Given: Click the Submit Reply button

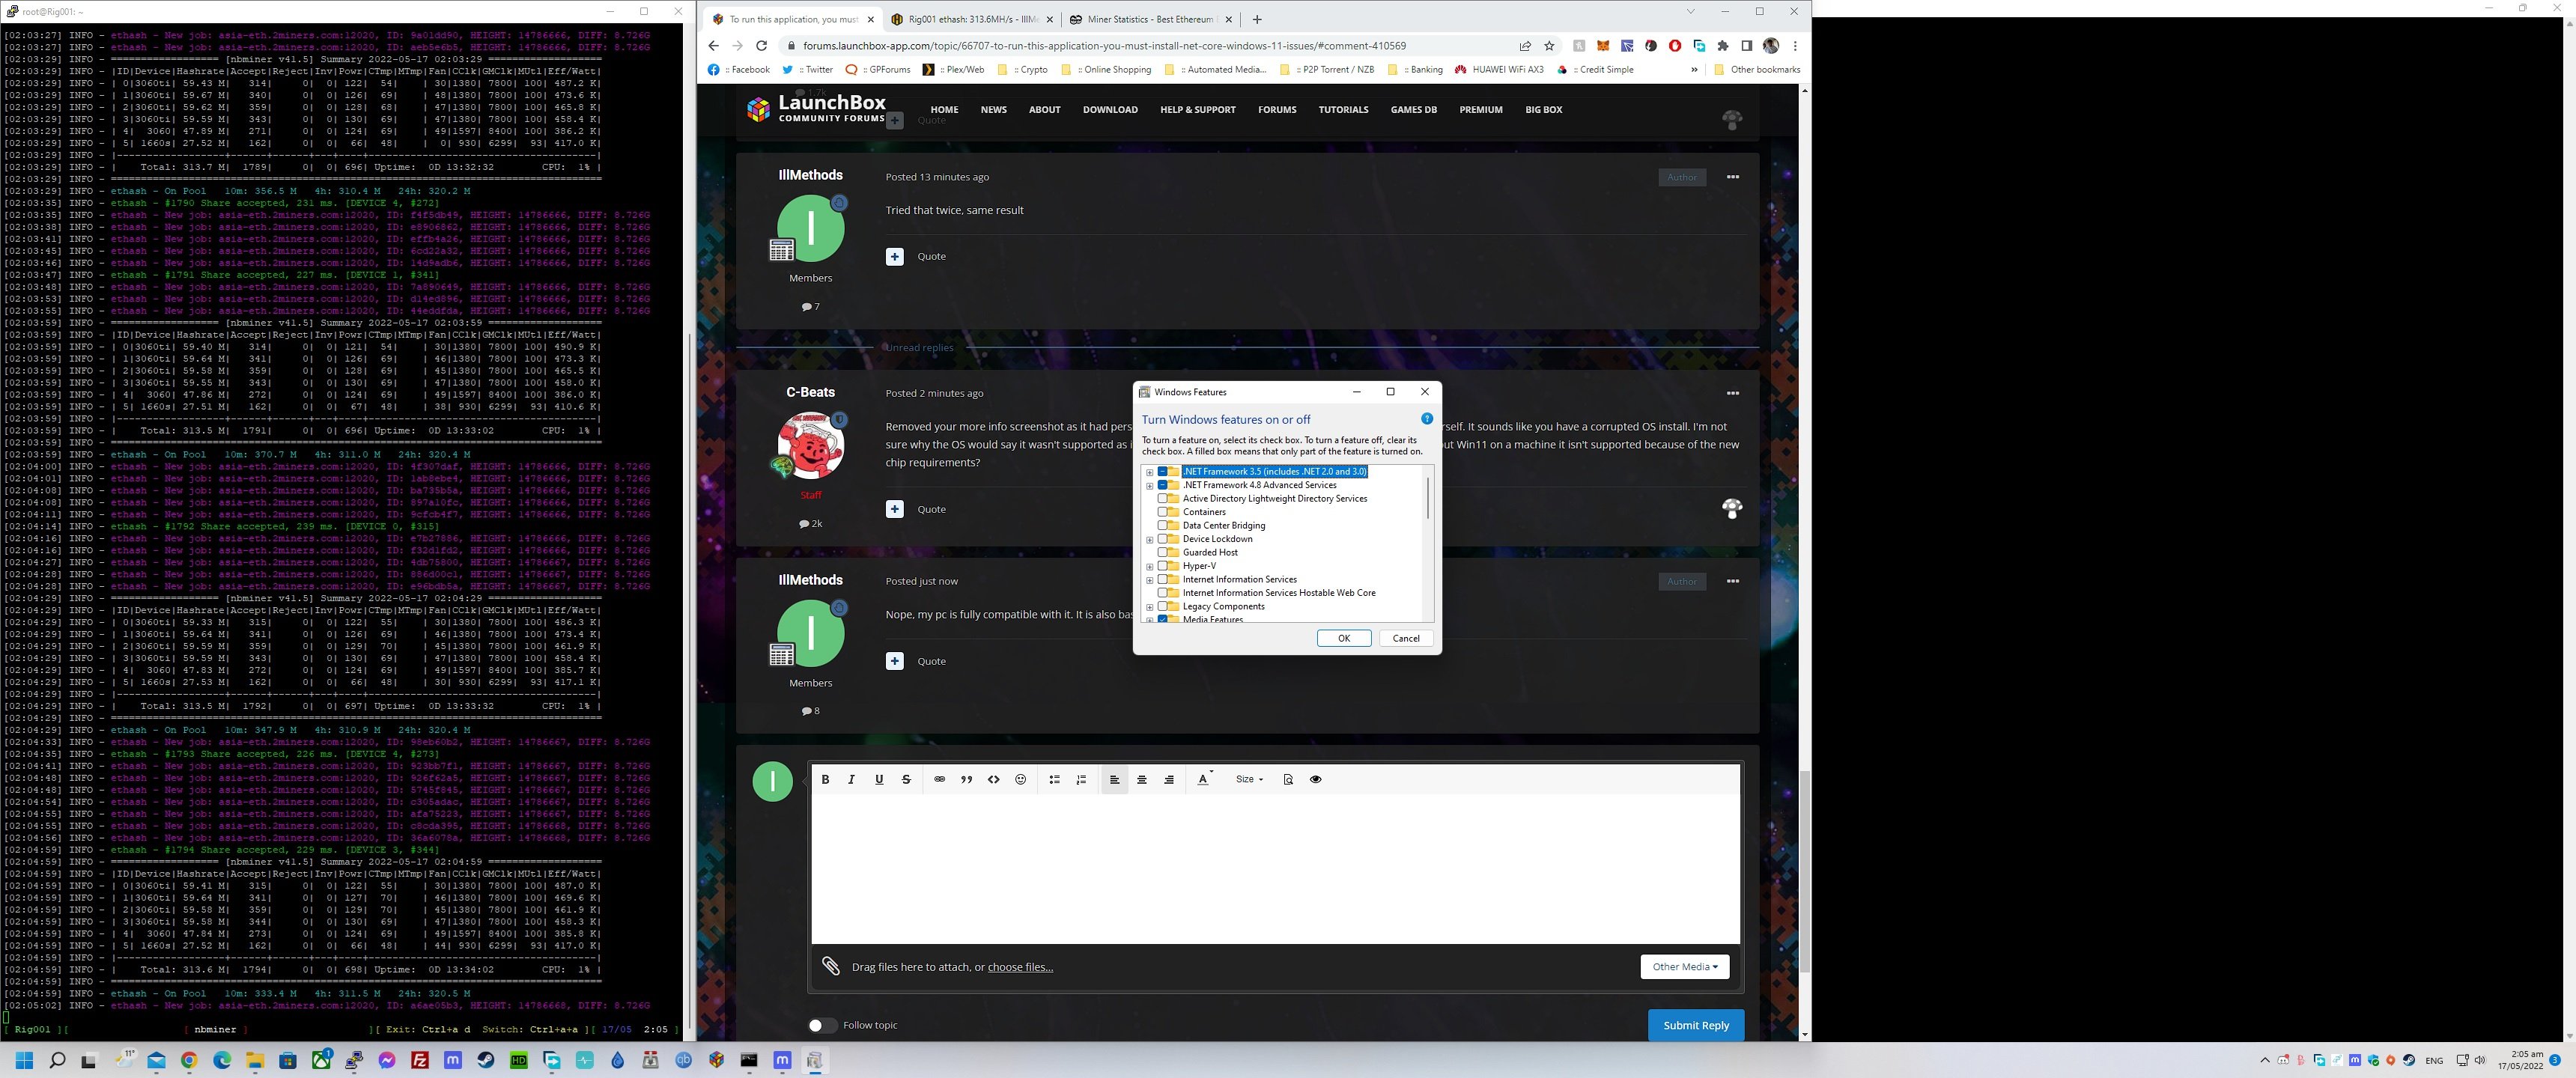Looking at the screenshot, I should point(1695,1025).
